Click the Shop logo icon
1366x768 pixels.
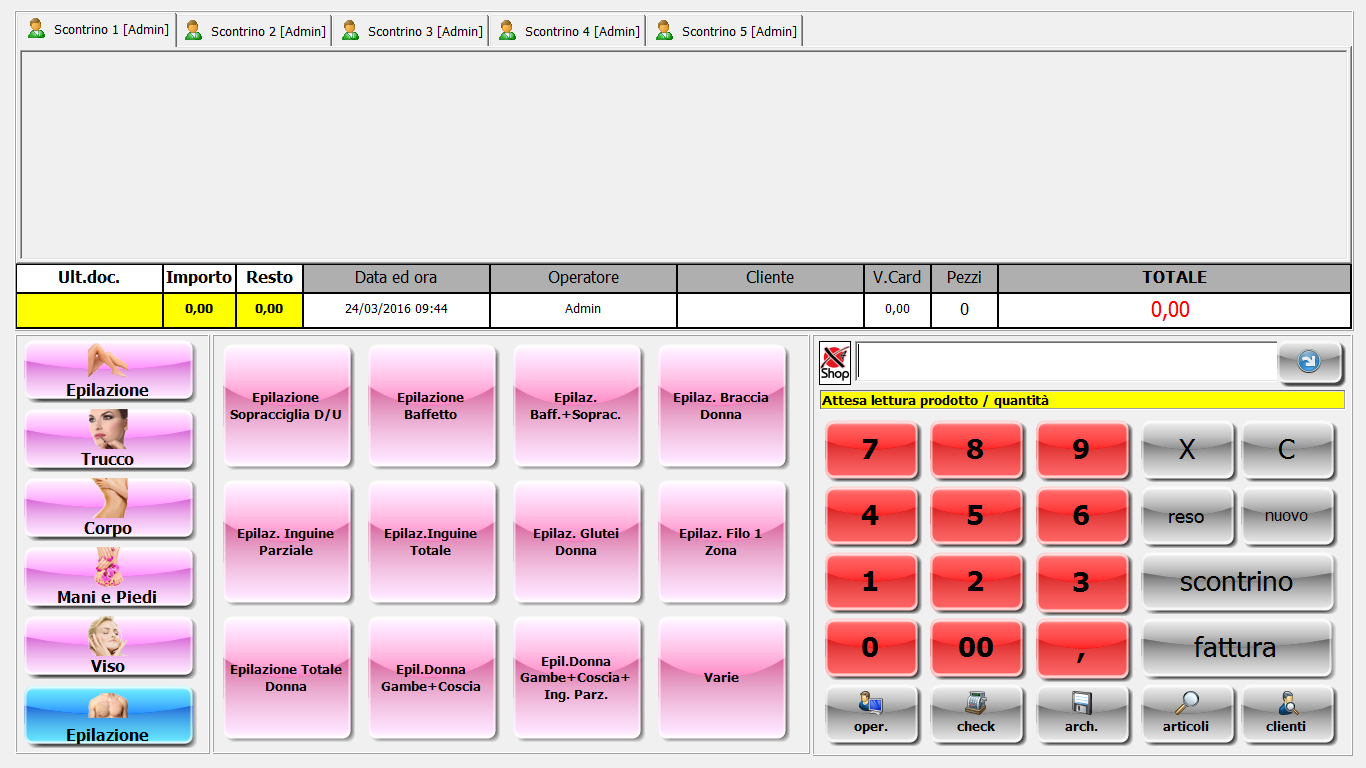tap(834, 362)
